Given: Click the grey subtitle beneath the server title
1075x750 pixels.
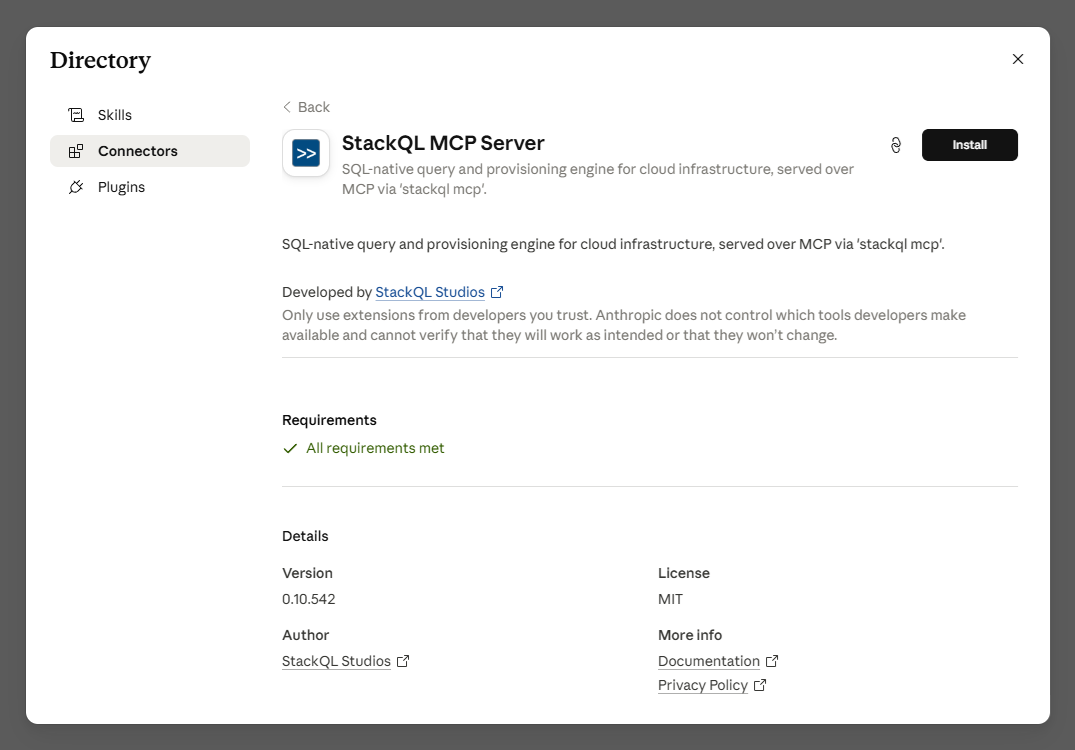Looking at the screenshot, I should 598,179.
